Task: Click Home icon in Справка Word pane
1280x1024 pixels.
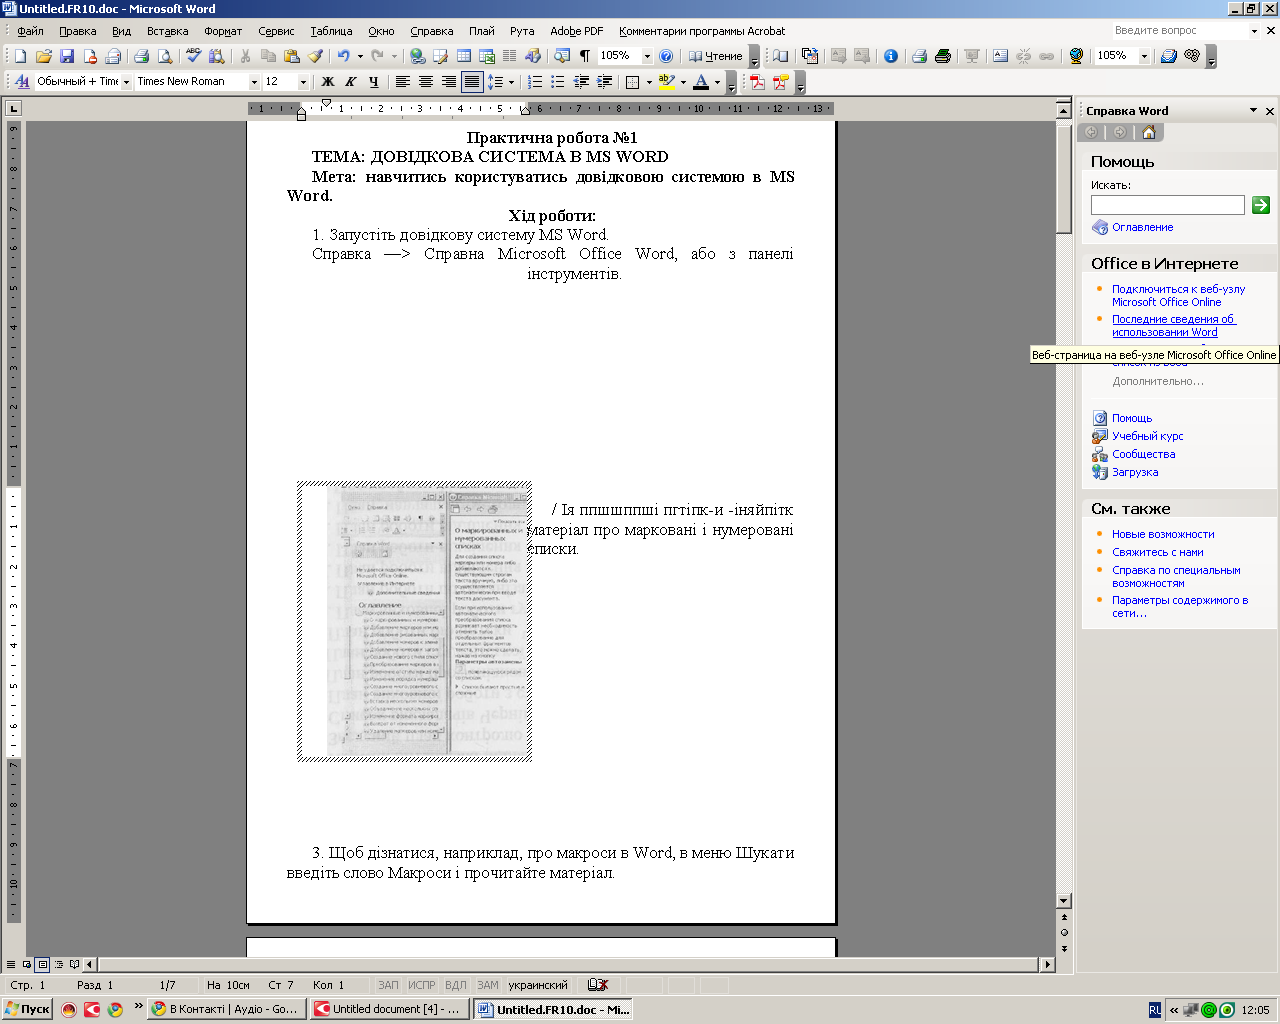Action: (x=1148, y=132)
